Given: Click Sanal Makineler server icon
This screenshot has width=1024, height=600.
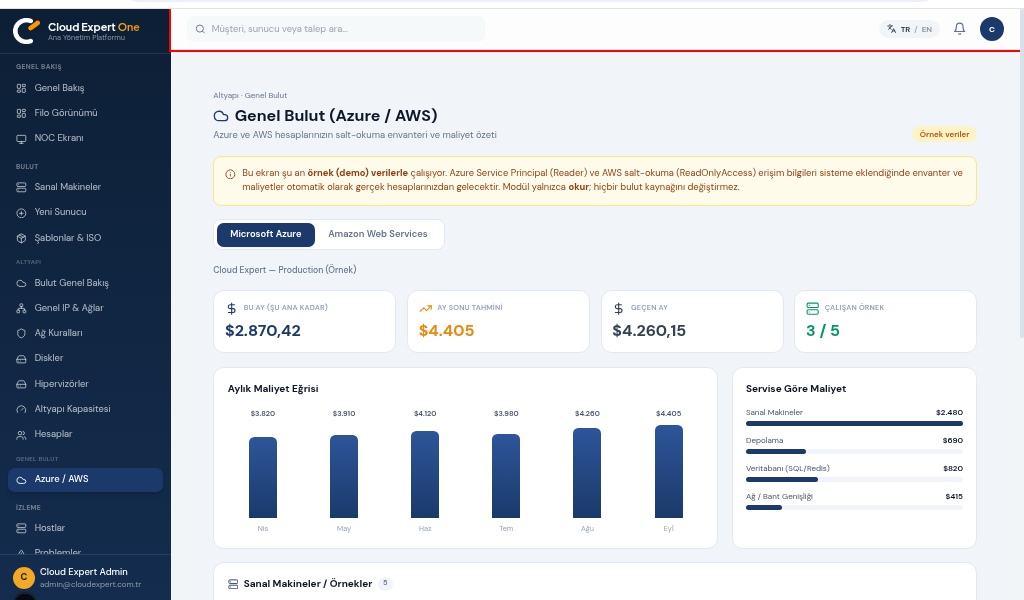Looking at the screenshot, I should pyautogui.click(x=22, y=187).
